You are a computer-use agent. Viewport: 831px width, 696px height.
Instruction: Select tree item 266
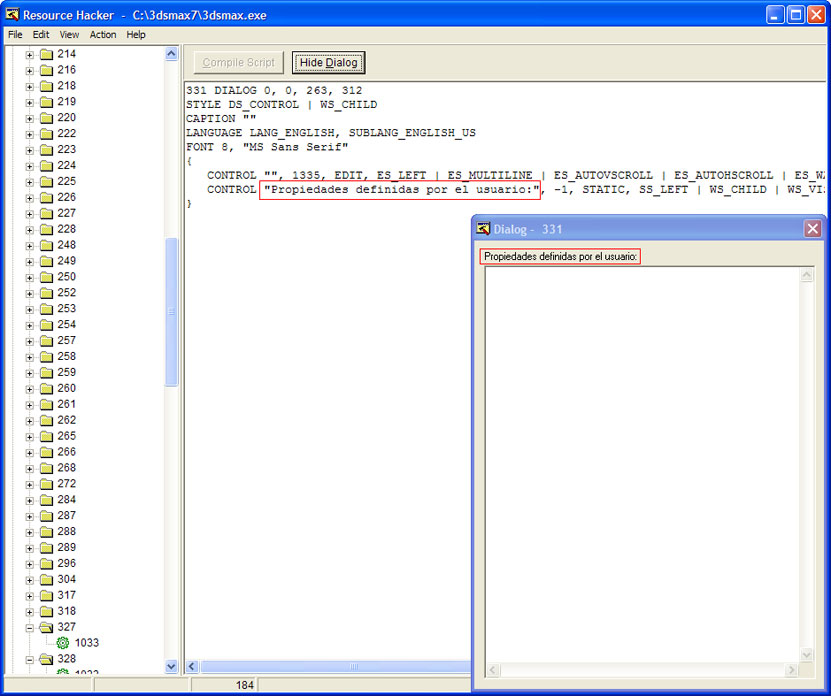[67, 452]
